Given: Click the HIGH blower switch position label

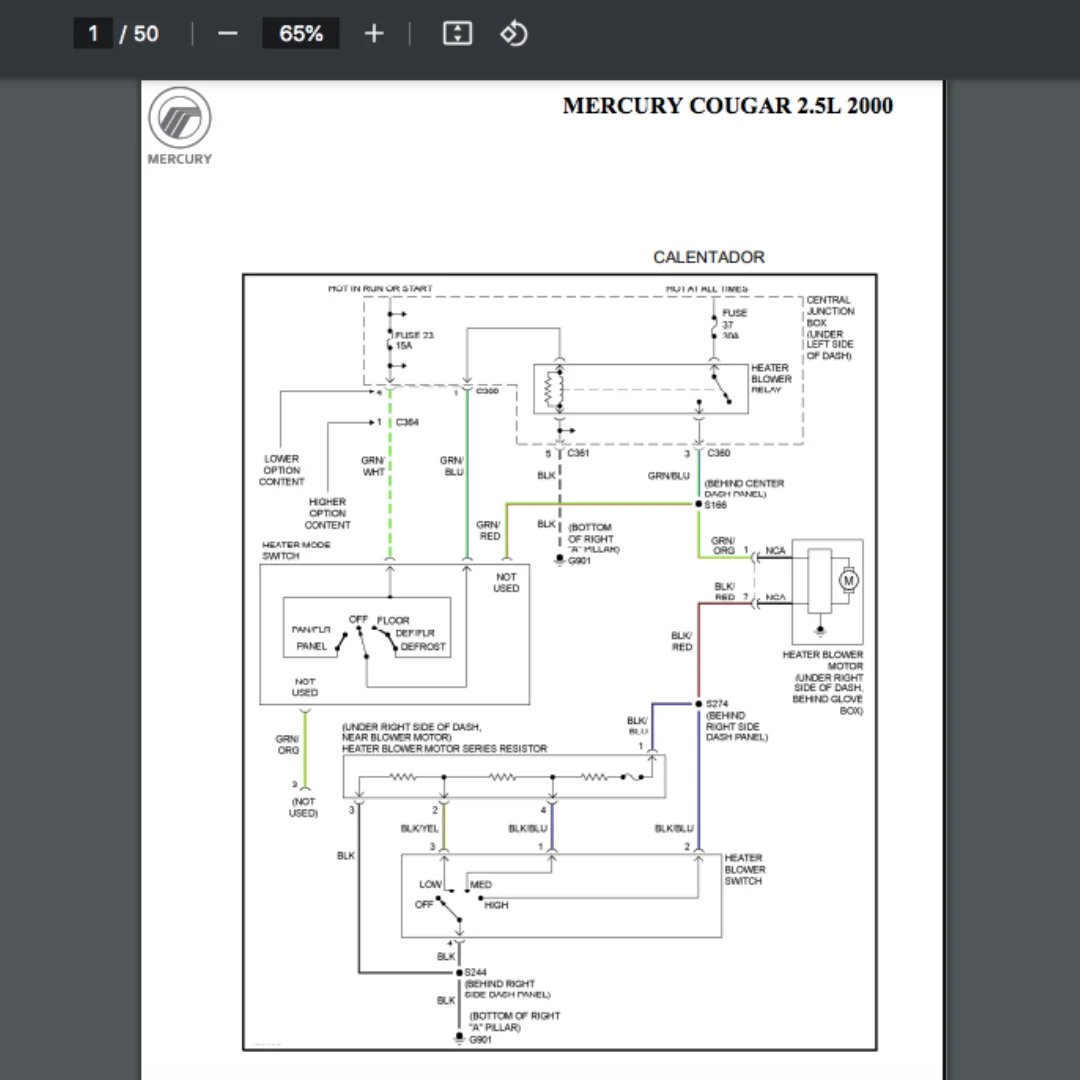Looking at the screenshot, I should 496,905.
